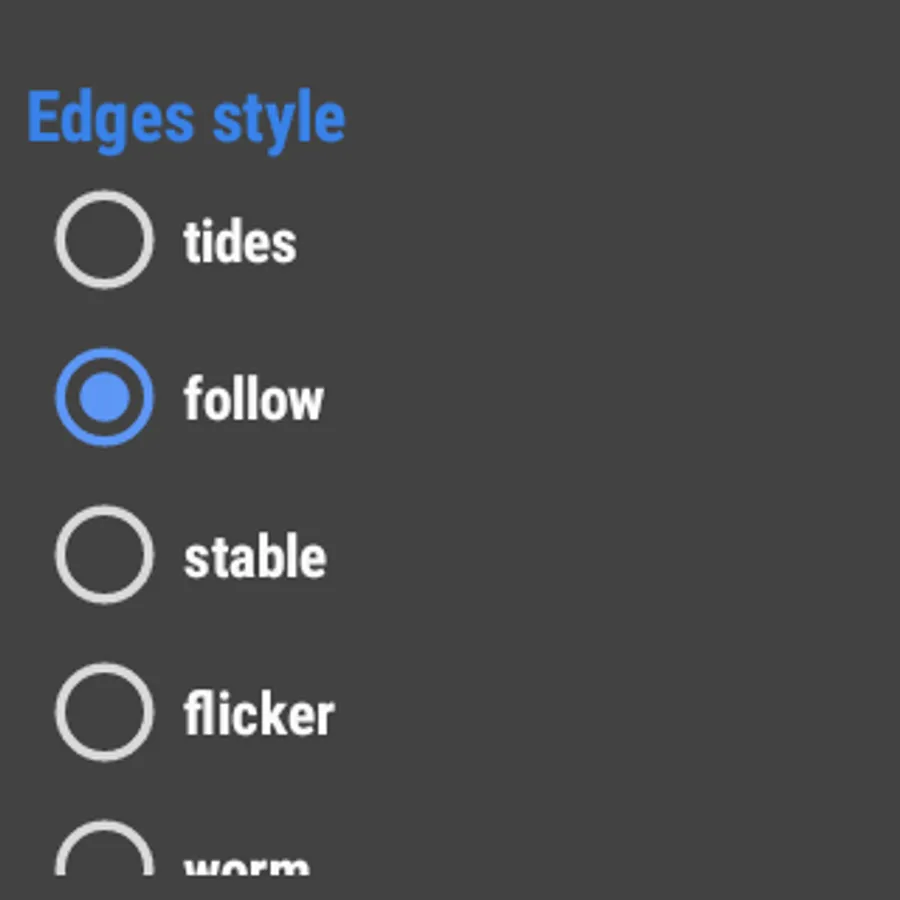This screenshot has height=900, width=900.
Task: Pick the worm edges style option
Action: pyautogui.click(x=104, y=848)
